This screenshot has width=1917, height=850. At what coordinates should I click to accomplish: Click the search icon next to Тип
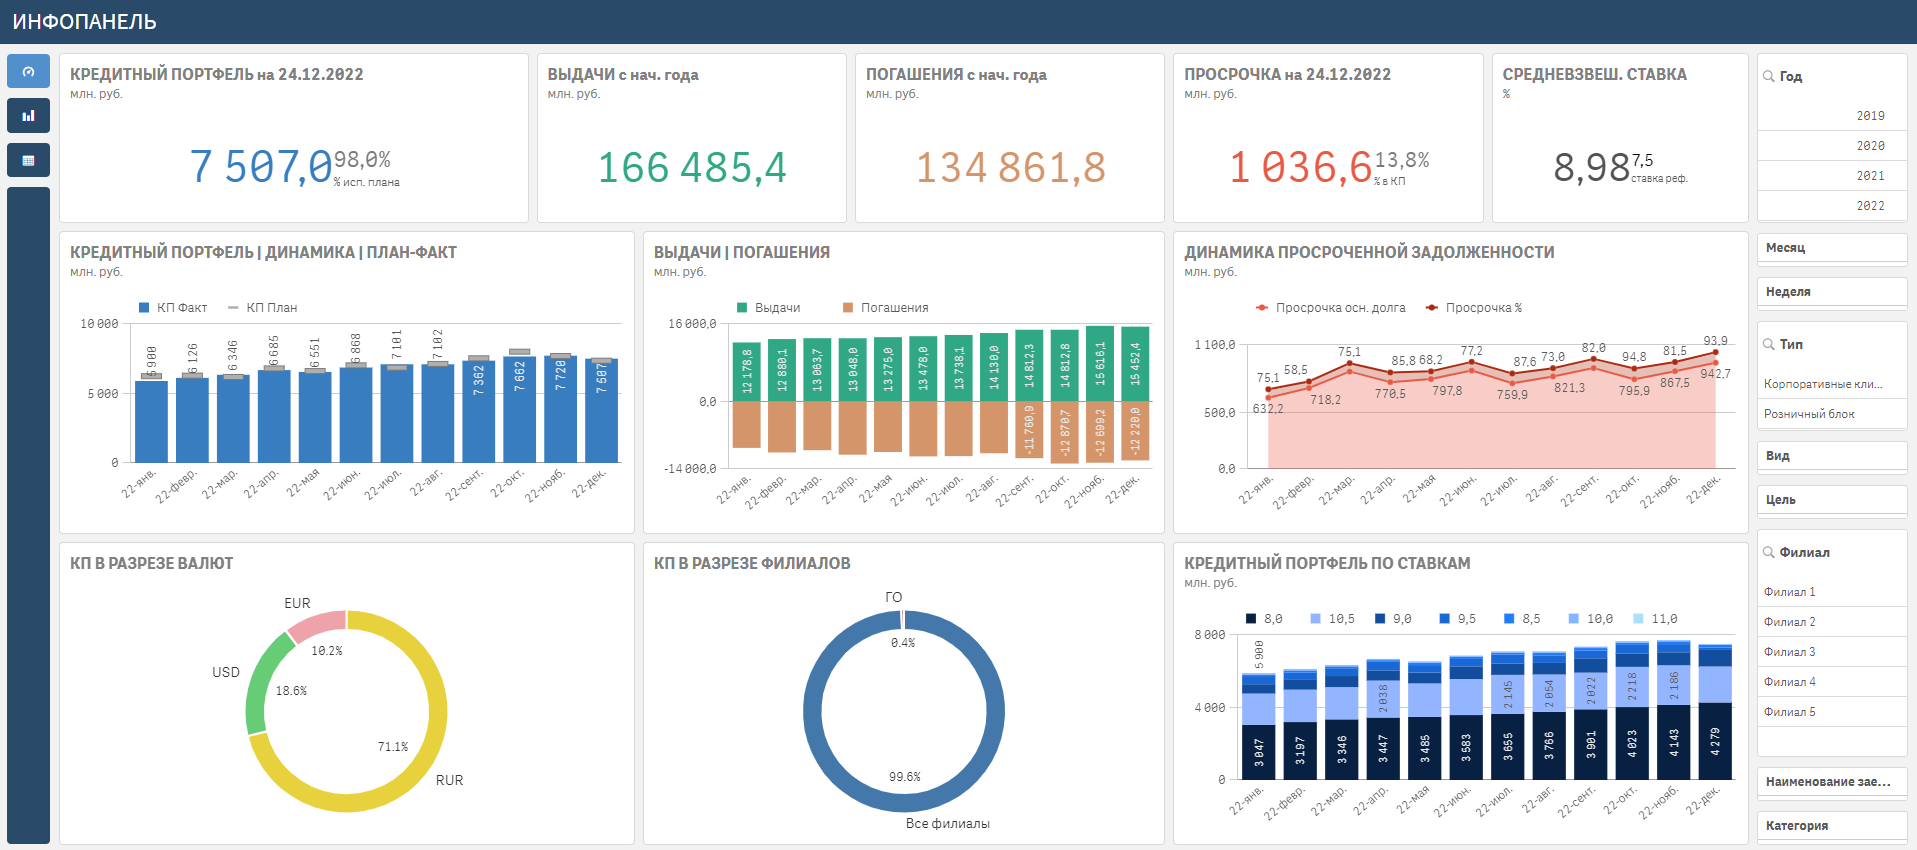pyautogui.click(x=1768, y=344)
